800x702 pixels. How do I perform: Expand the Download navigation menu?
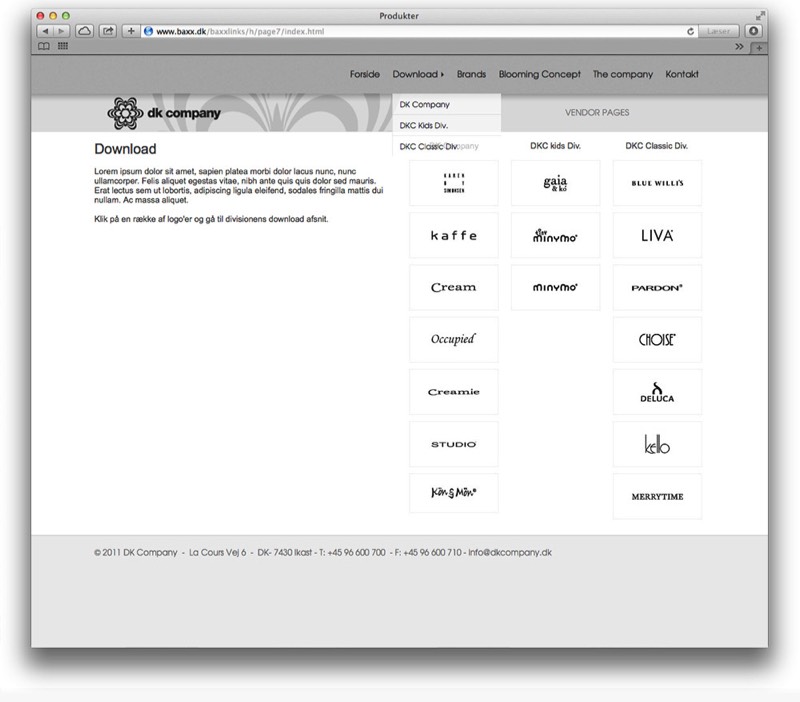pos(418,74)
